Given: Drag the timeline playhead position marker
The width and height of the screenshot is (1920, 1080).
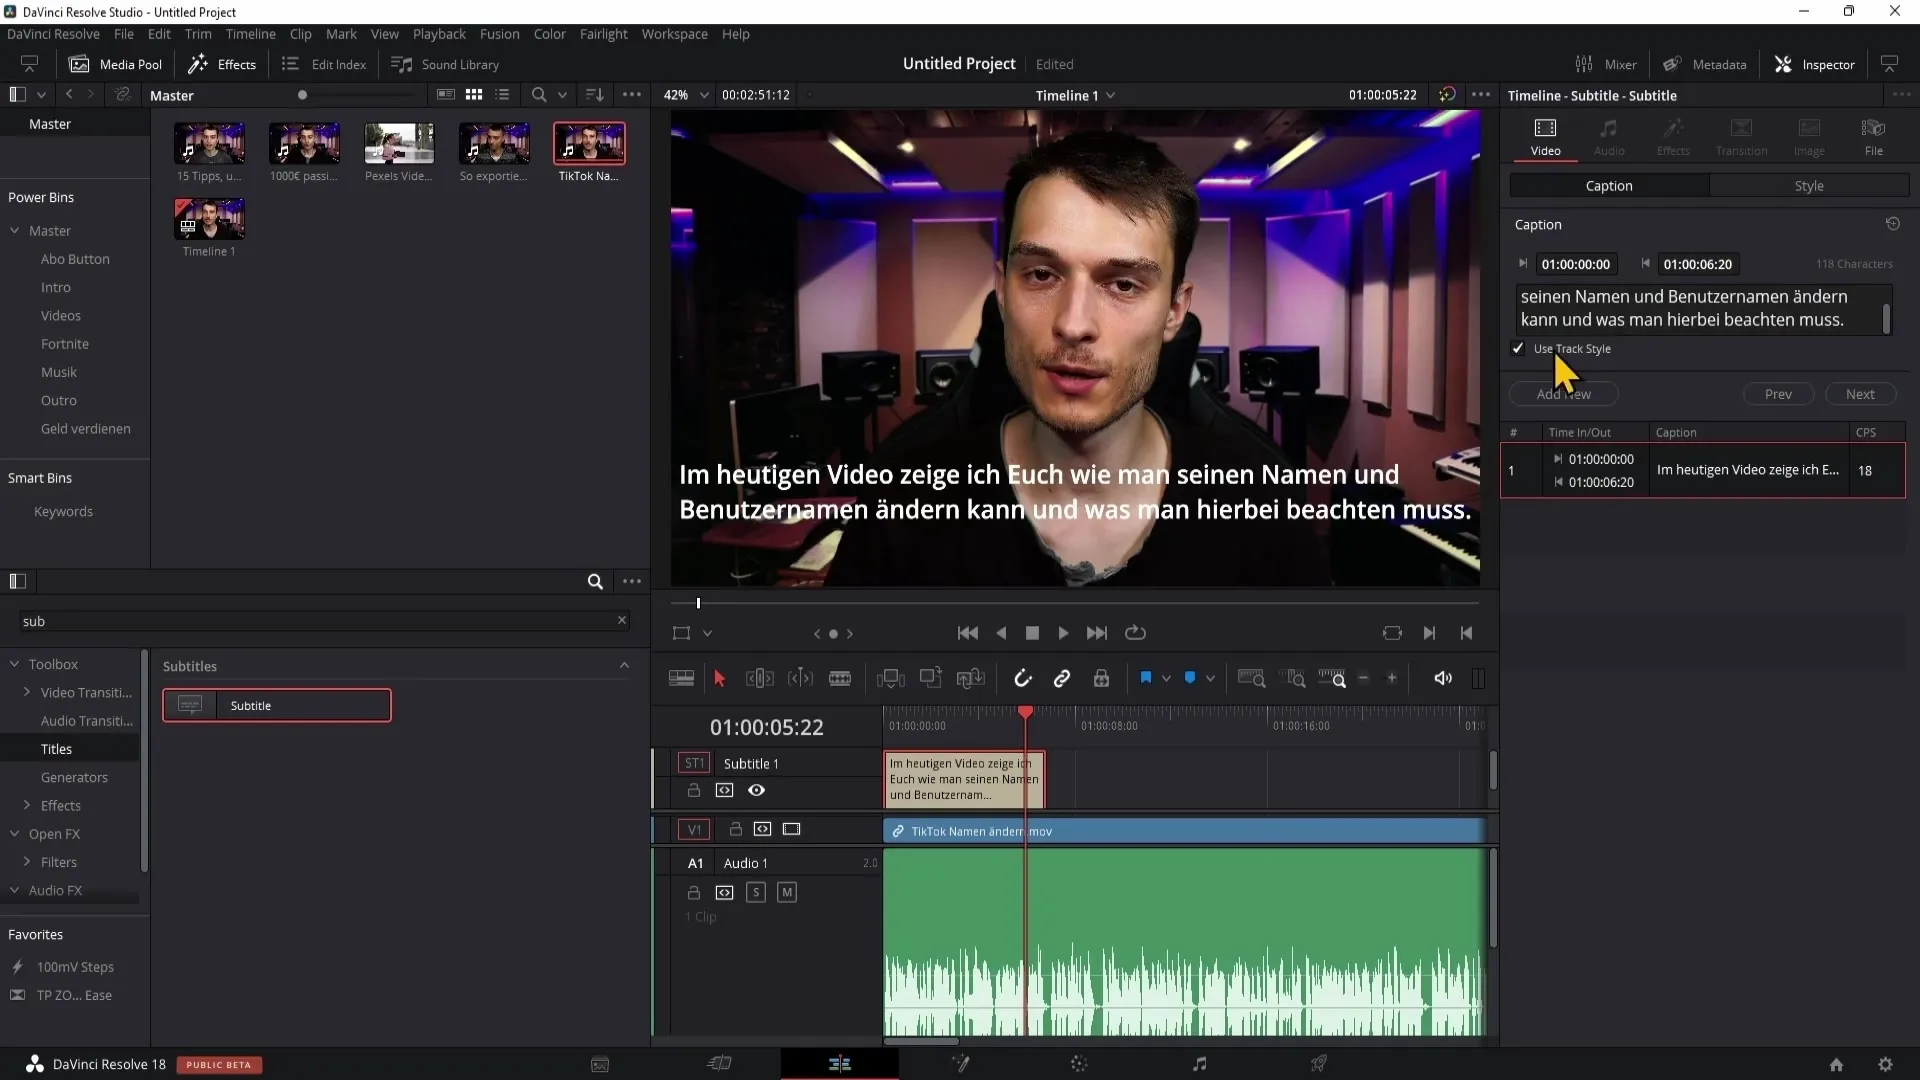Looking at the screenshot, I should 1029,715.
